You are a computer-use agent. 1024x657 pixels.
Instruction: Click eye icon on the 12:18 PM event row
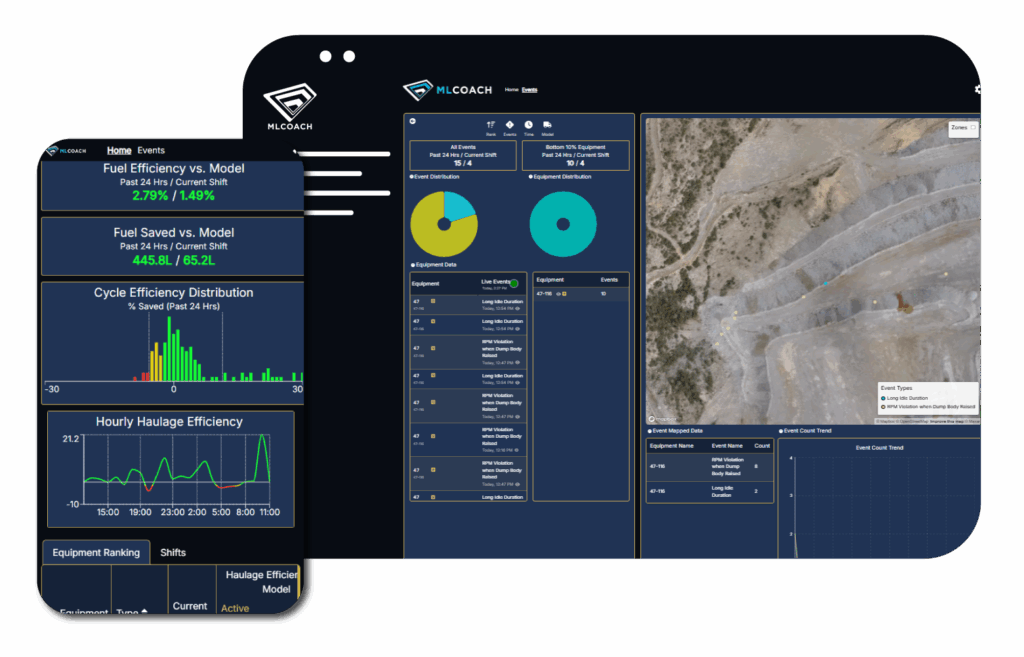(x=517, y=450)
